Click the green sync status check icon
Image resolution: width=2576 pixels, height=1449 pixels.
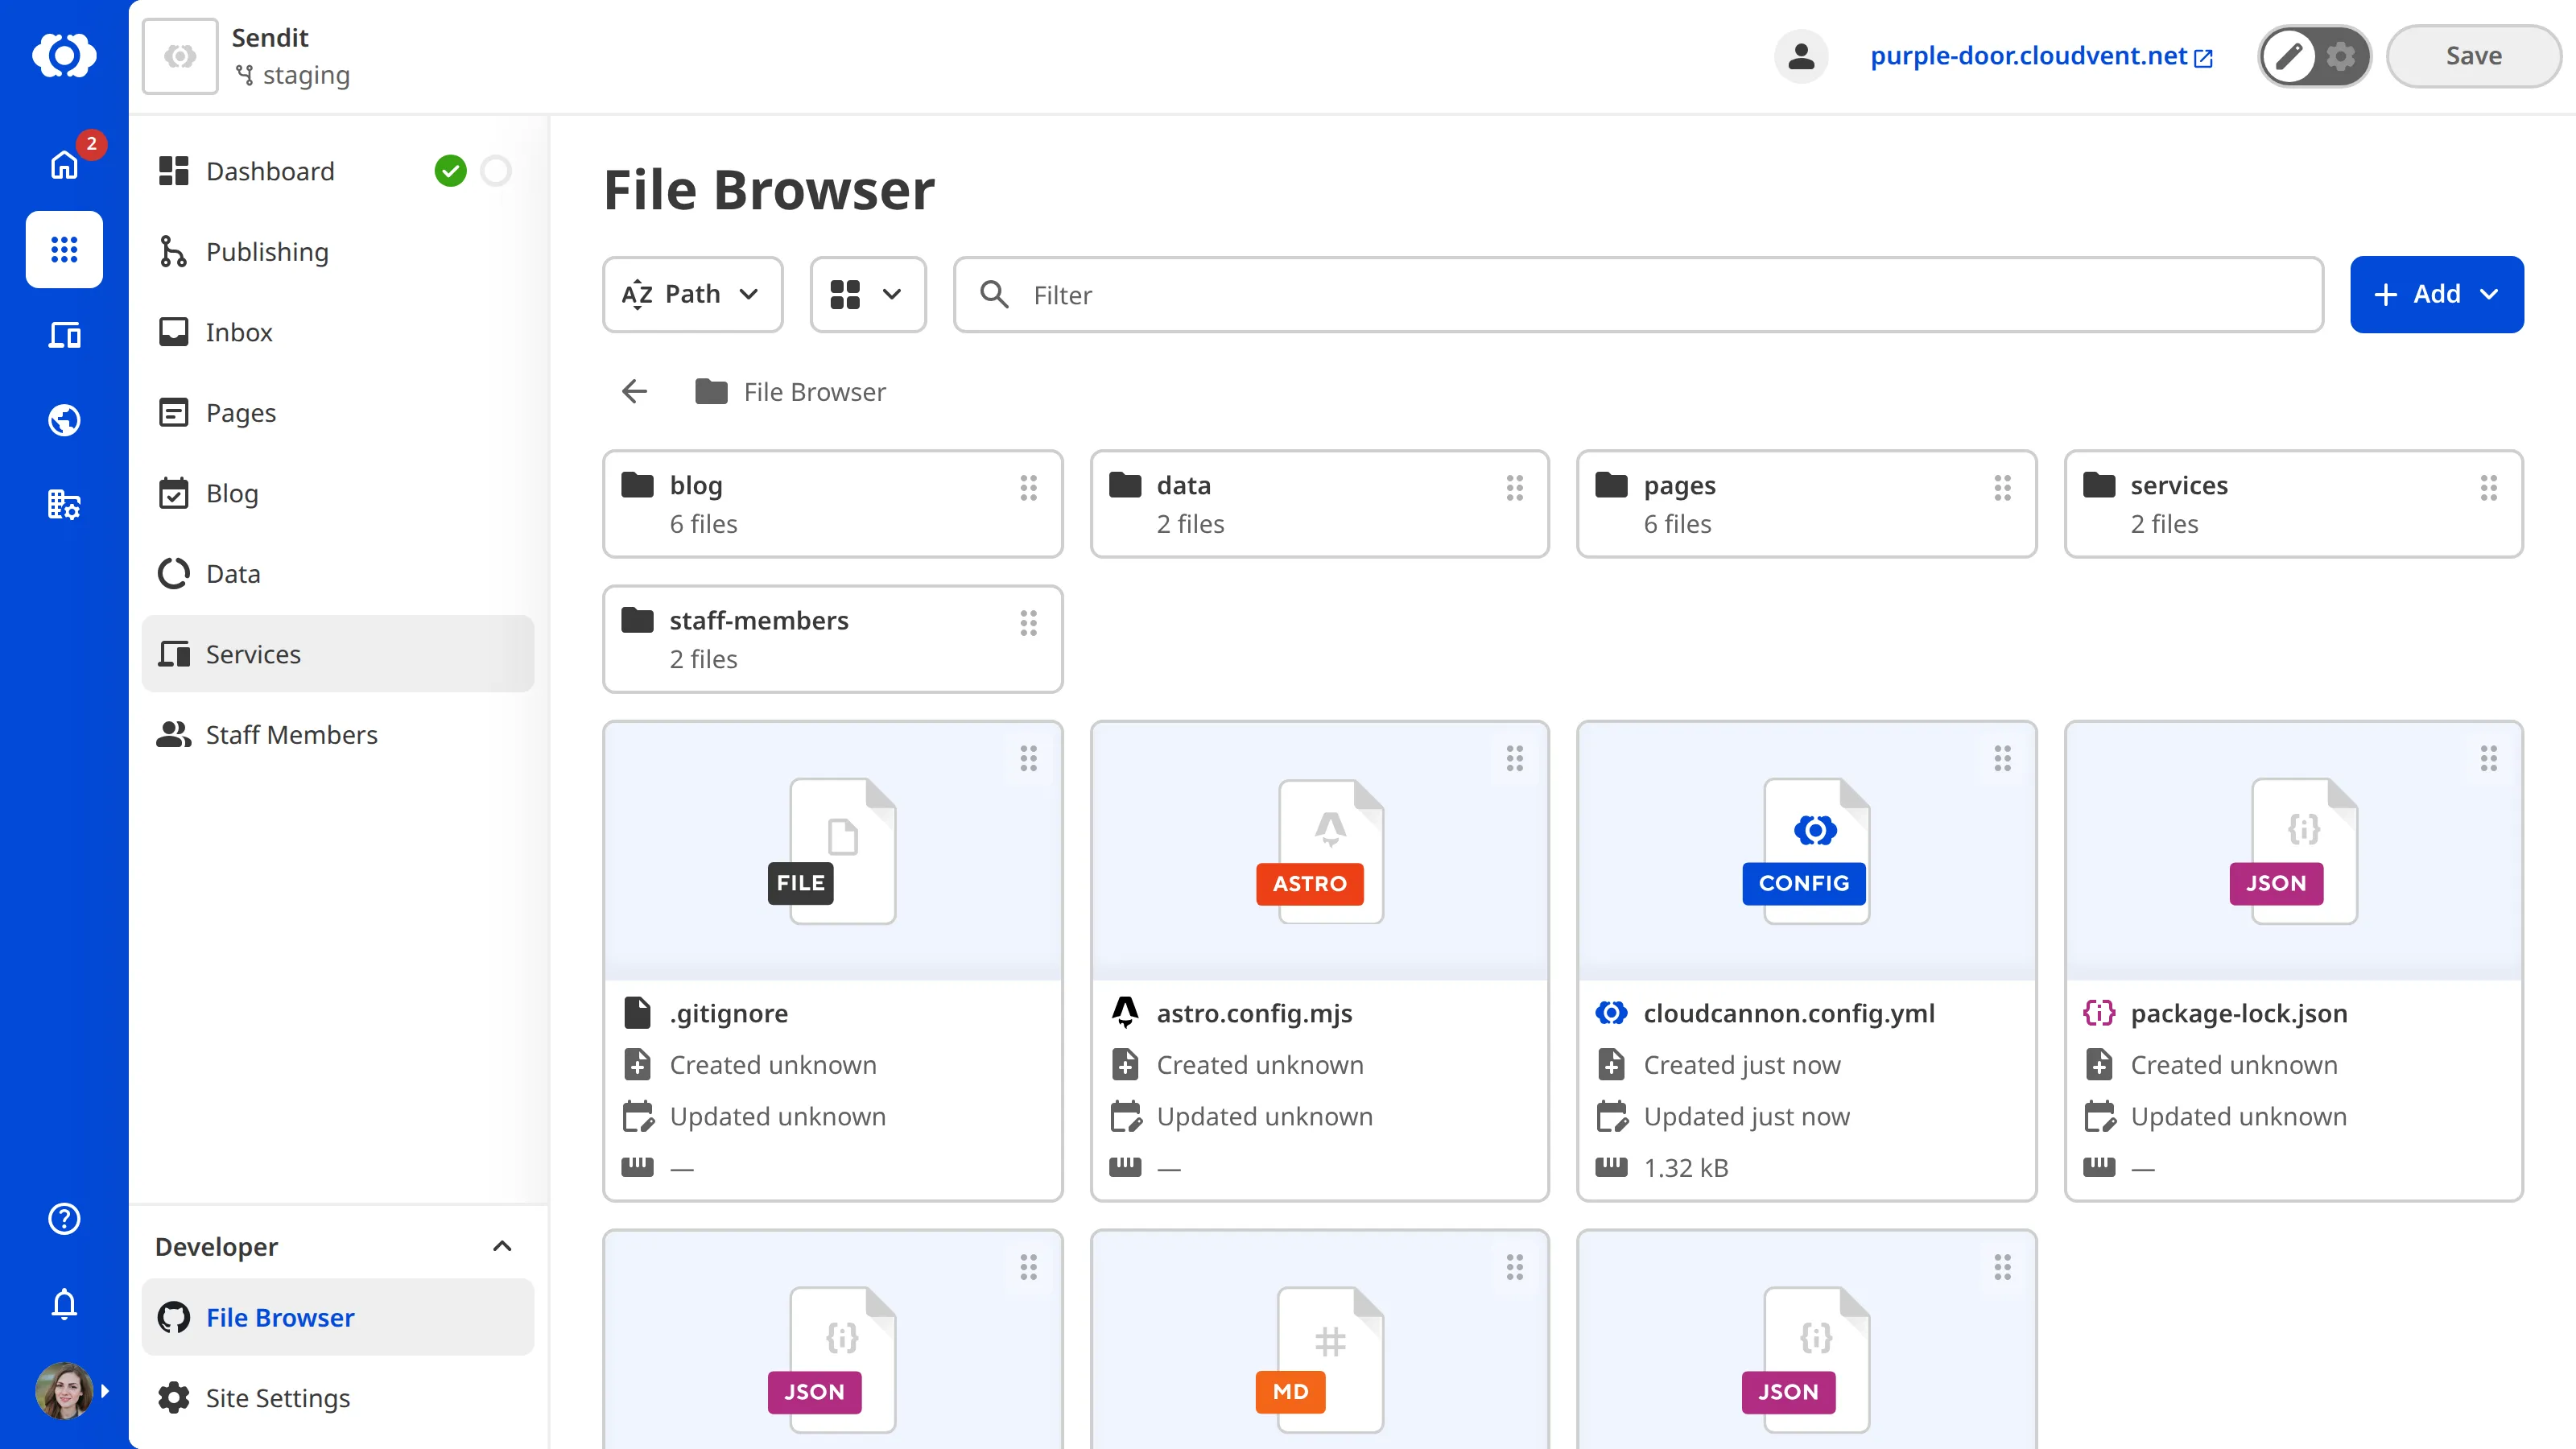[450, 171]
